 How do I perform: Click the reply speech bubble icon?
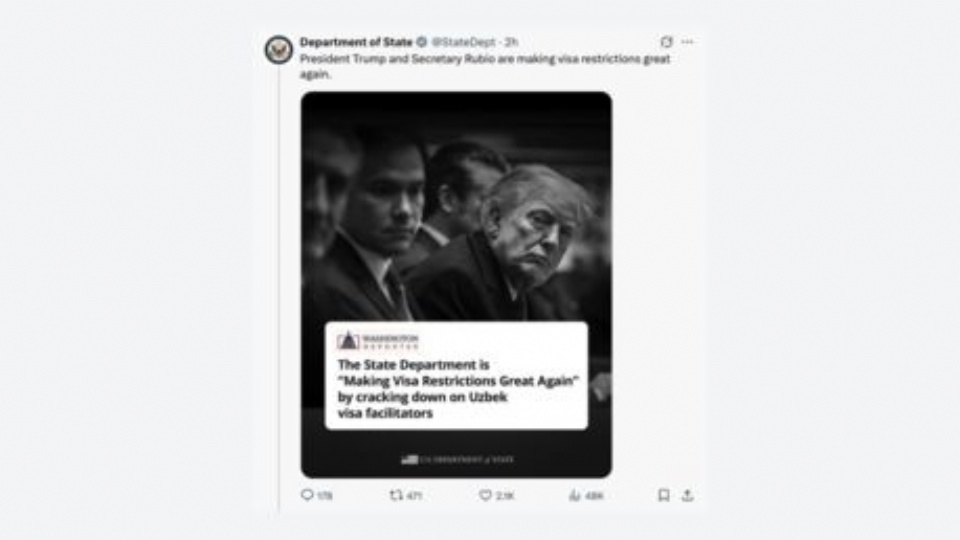click(307, 495)
